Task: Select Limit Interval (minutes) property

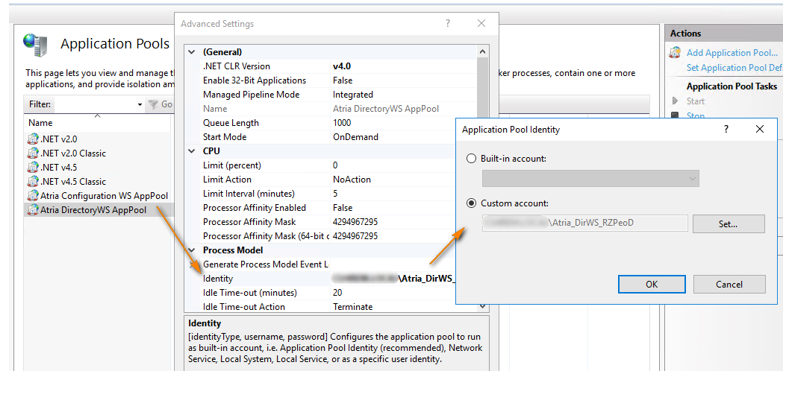Action: pyautogui.click(x=249, y=194)
